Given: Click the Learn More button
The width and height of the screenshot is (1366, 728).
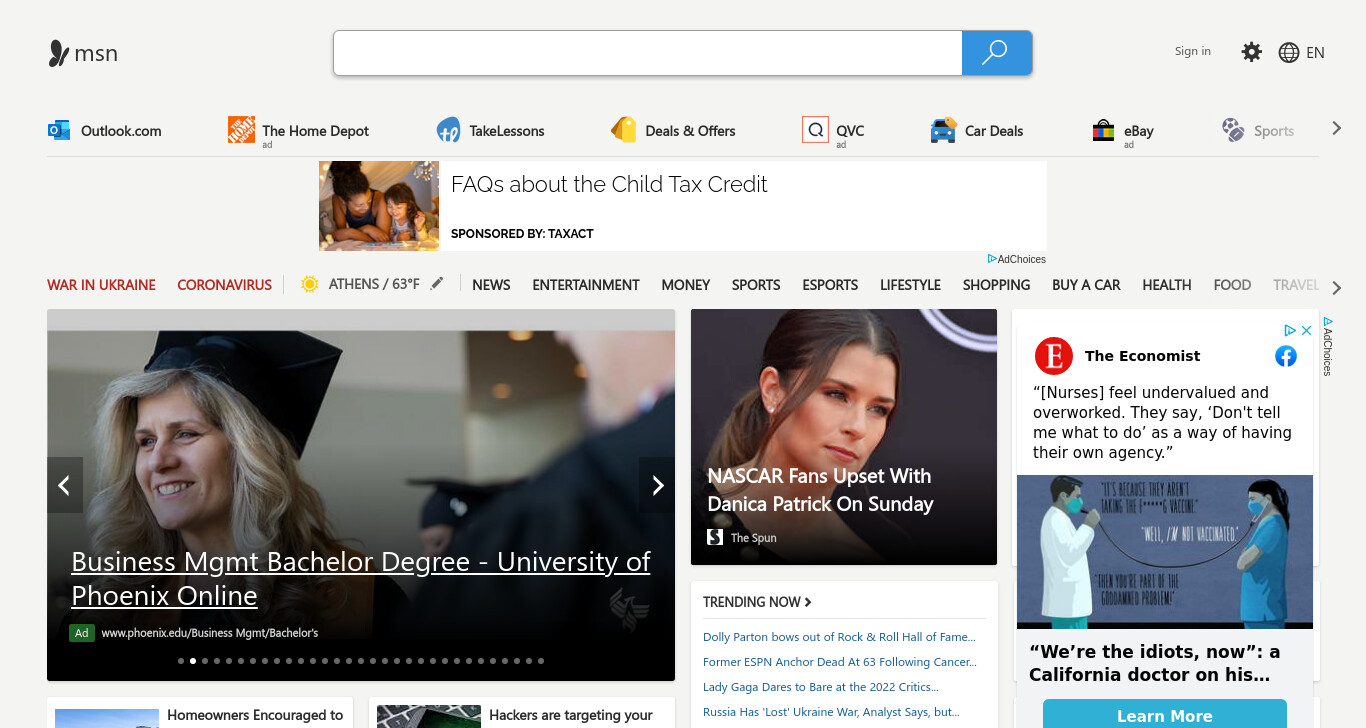Looking at the screenshot, I should [1165, 714].
